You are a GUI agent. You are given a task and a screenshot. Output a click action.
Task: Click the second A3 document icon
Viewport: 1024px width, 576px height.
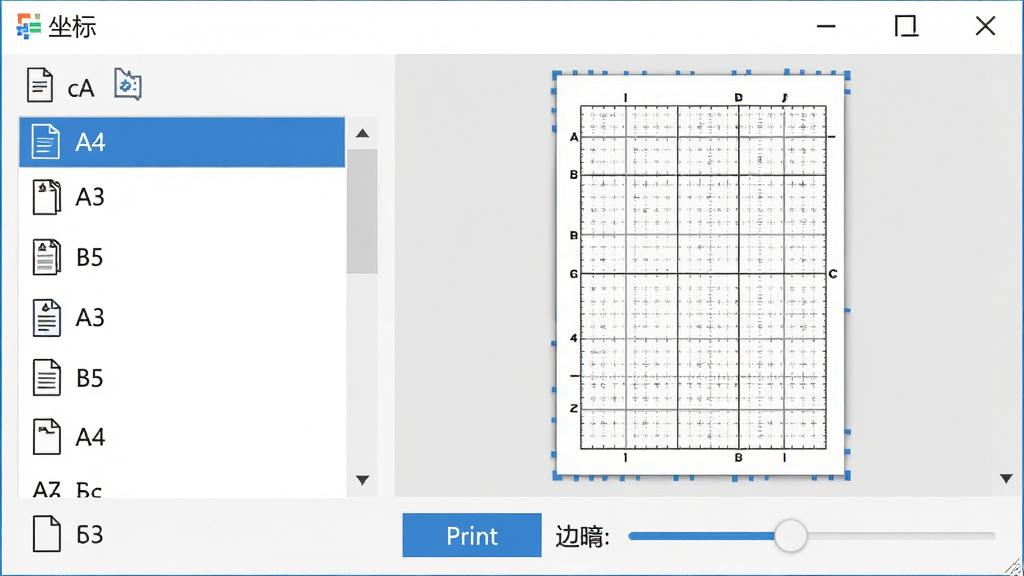tap(46, 318)
